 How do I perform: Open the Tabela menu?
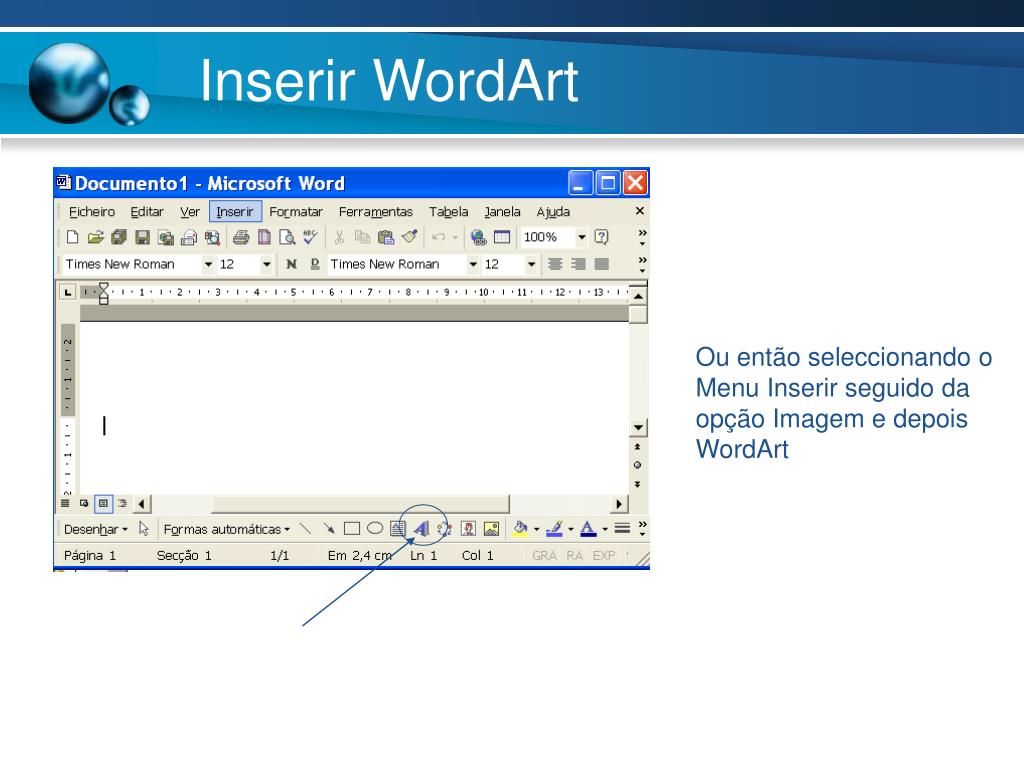tap(449, 212)
